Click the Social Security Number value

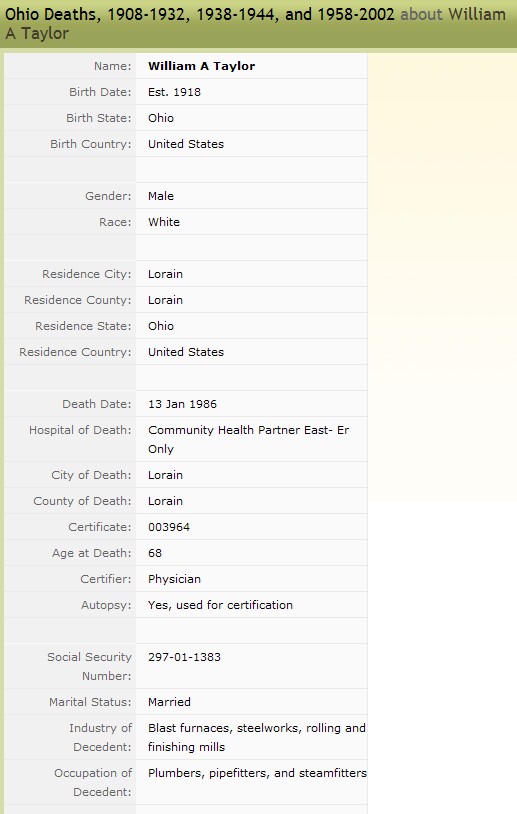coord(184,657)
